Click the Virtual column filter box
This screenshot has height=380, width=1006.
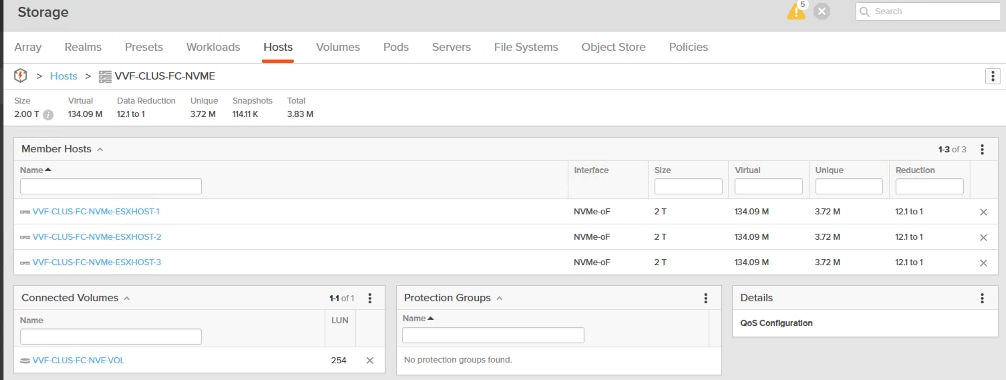pos(769,187)
